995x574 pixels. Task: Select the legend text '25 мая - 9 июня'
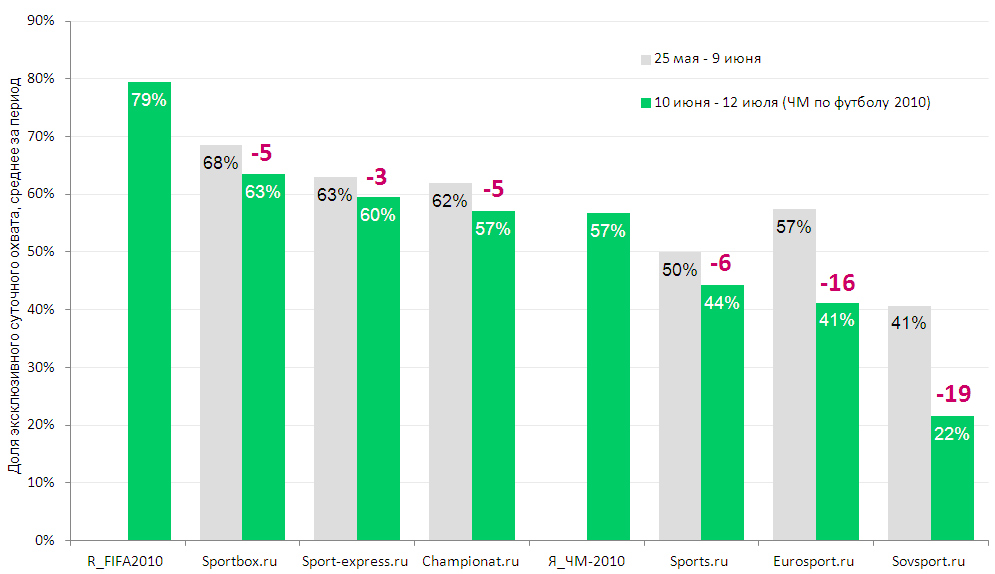point(707,59)
